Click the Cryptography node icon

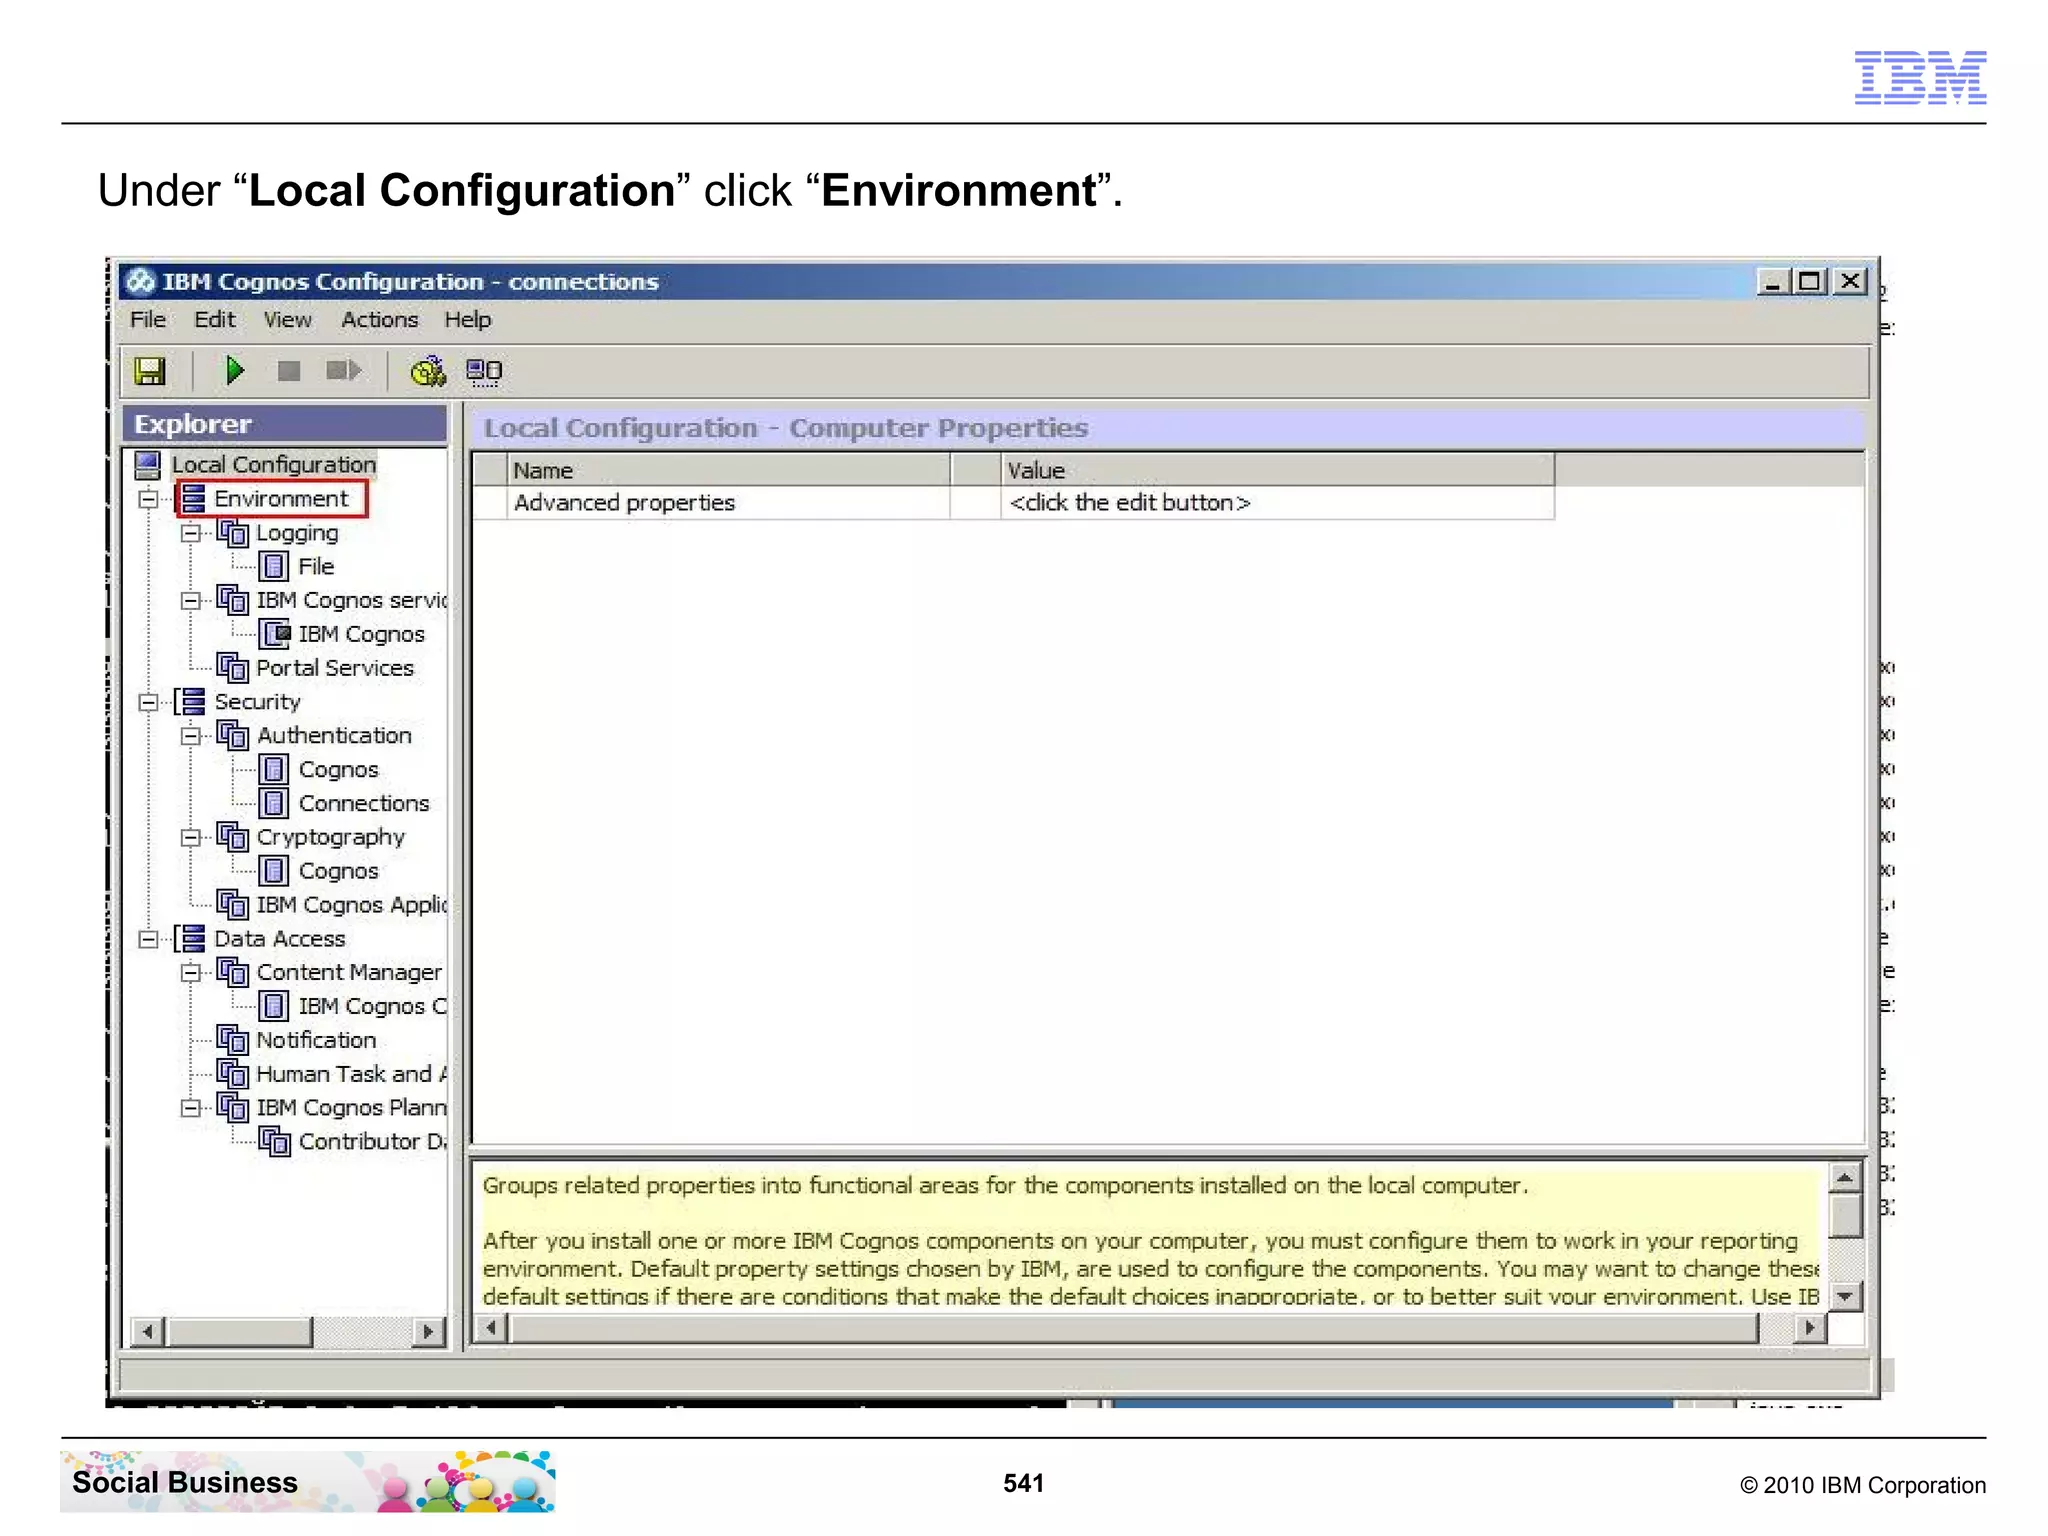click(233, 837)
